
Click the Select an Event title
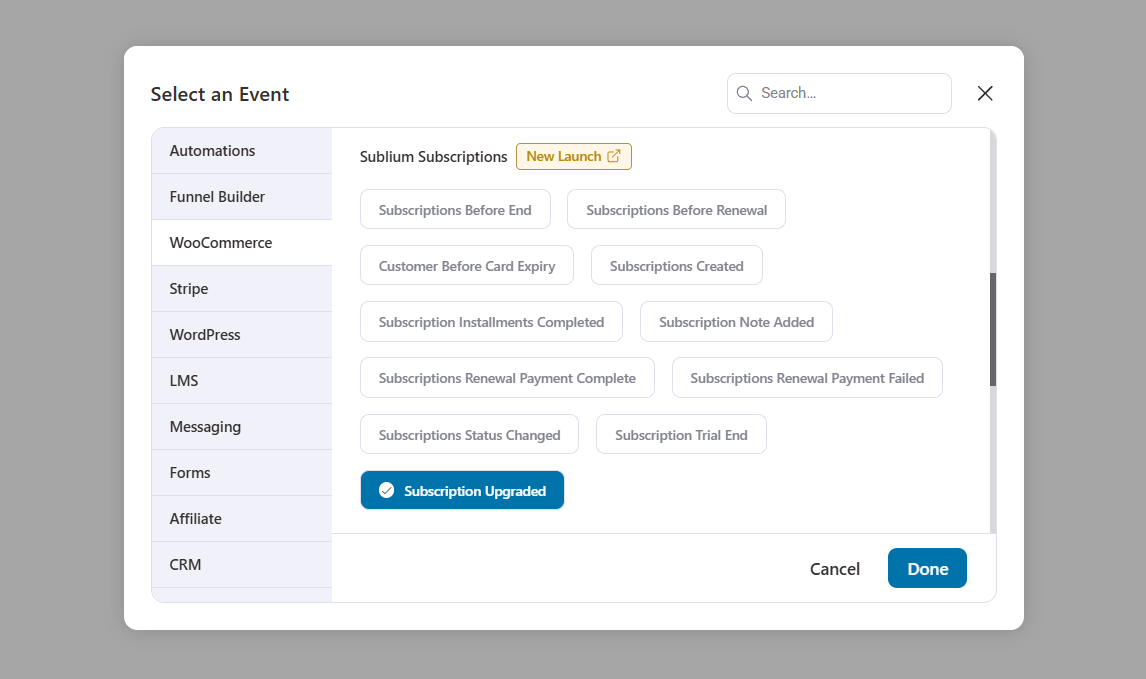[x=220, y=94]
